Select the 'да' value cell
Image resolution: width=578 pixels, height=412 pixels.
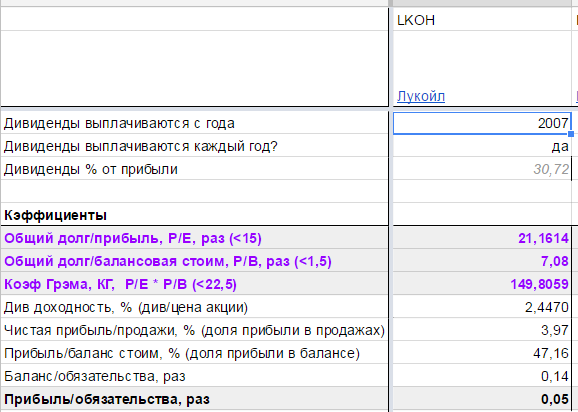[x=482, y=146]
